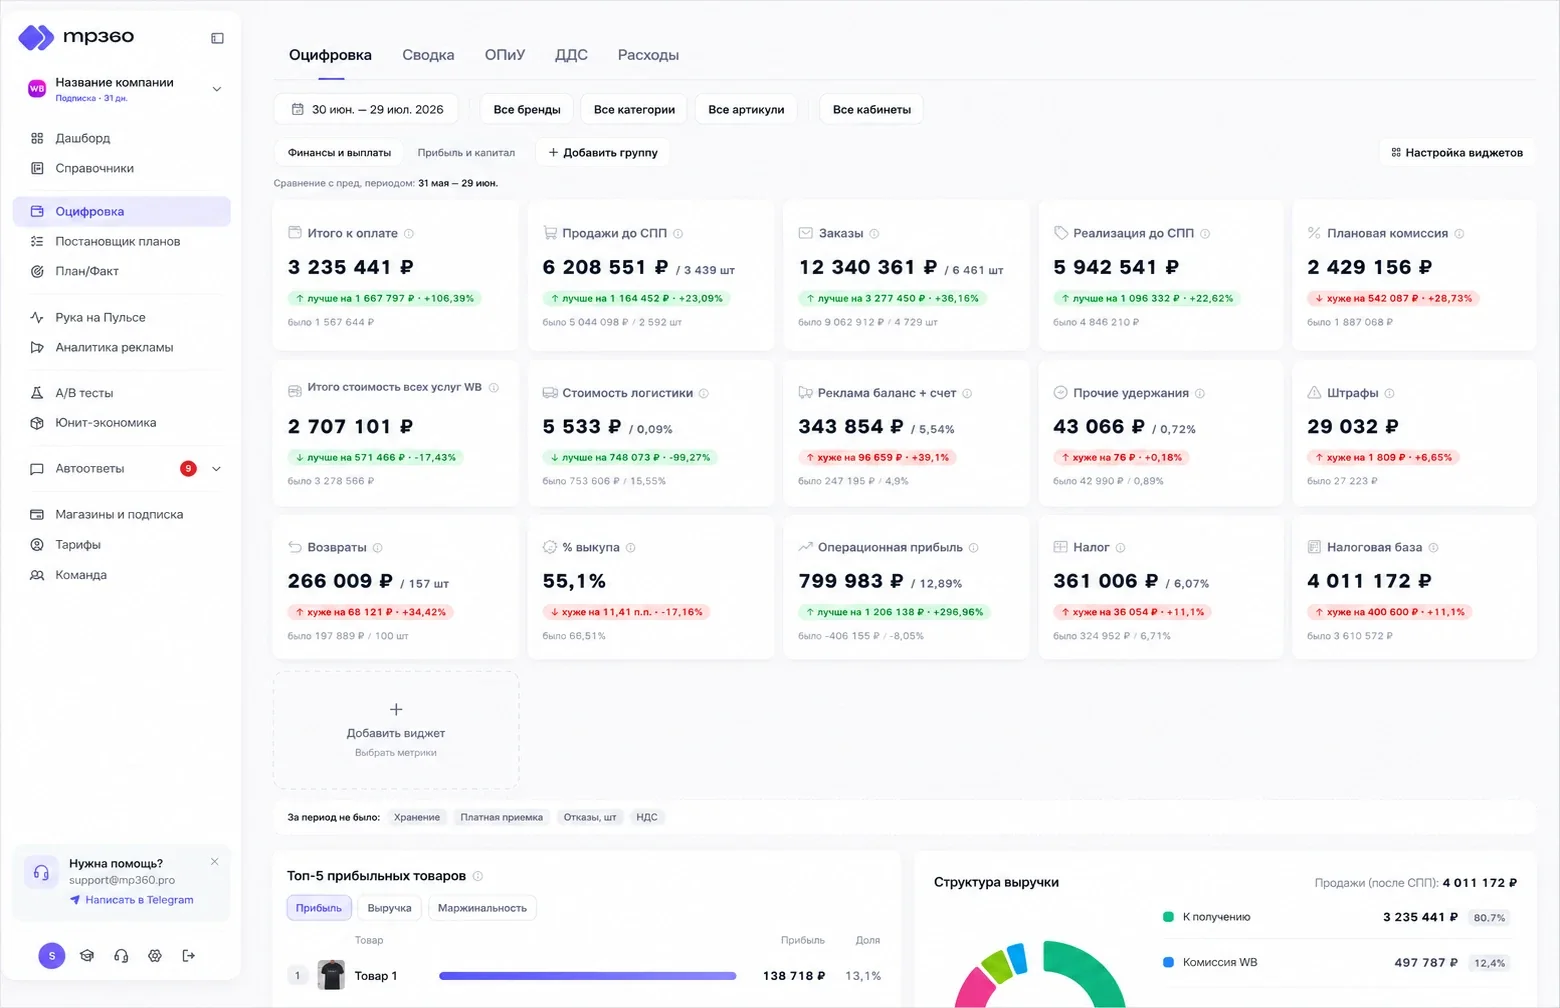Click info icon beside Операционная прибыль

click(x=974, y=548)
